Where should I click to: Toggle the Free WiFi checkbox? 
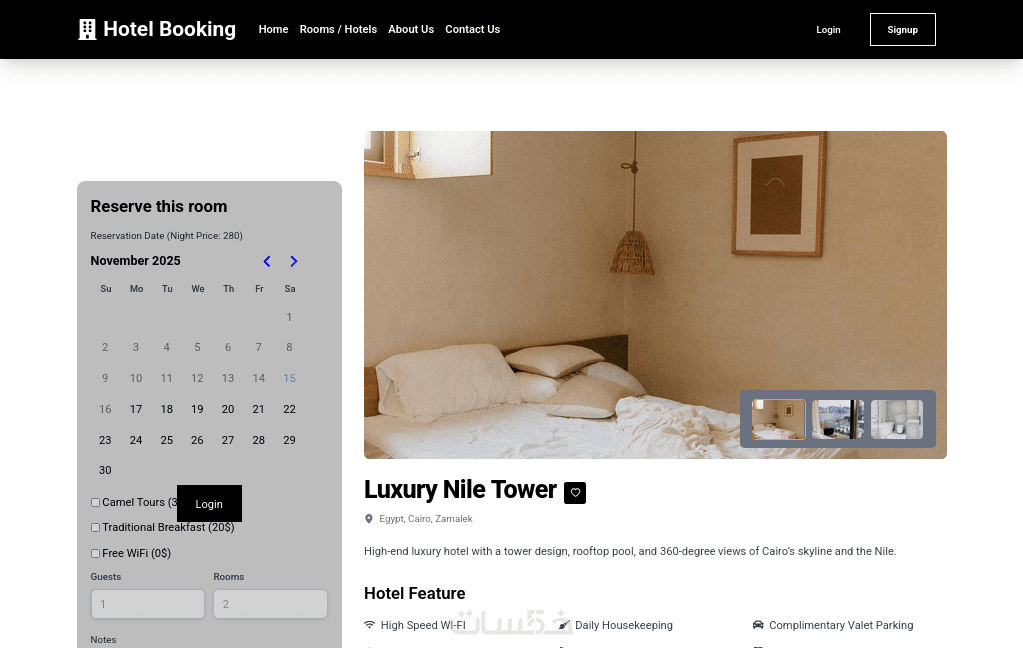95,553
